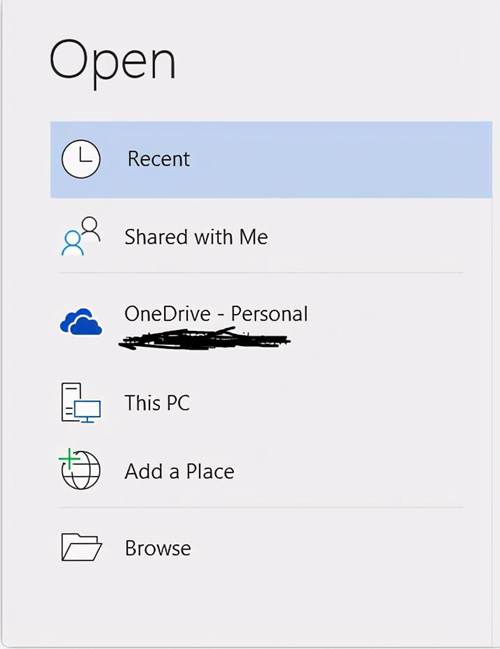Click the large Open page heading
Viewport: 500px width, 649px height.
click(x=113, y=61)
